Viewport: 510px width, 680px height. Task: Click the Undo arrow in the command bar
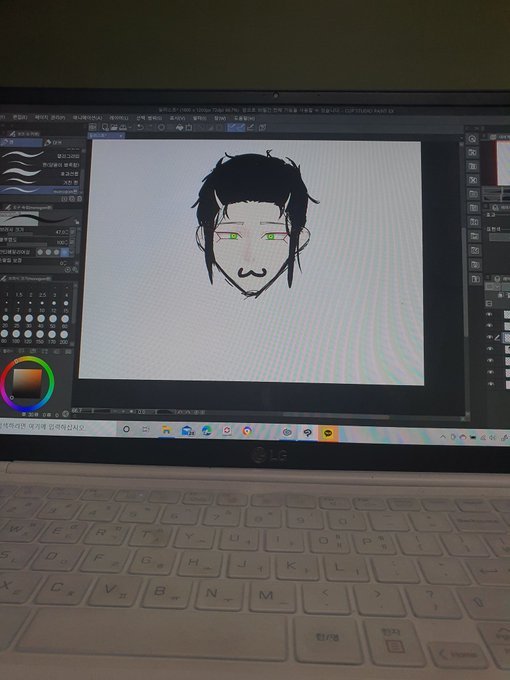click(x=140, y=127)
